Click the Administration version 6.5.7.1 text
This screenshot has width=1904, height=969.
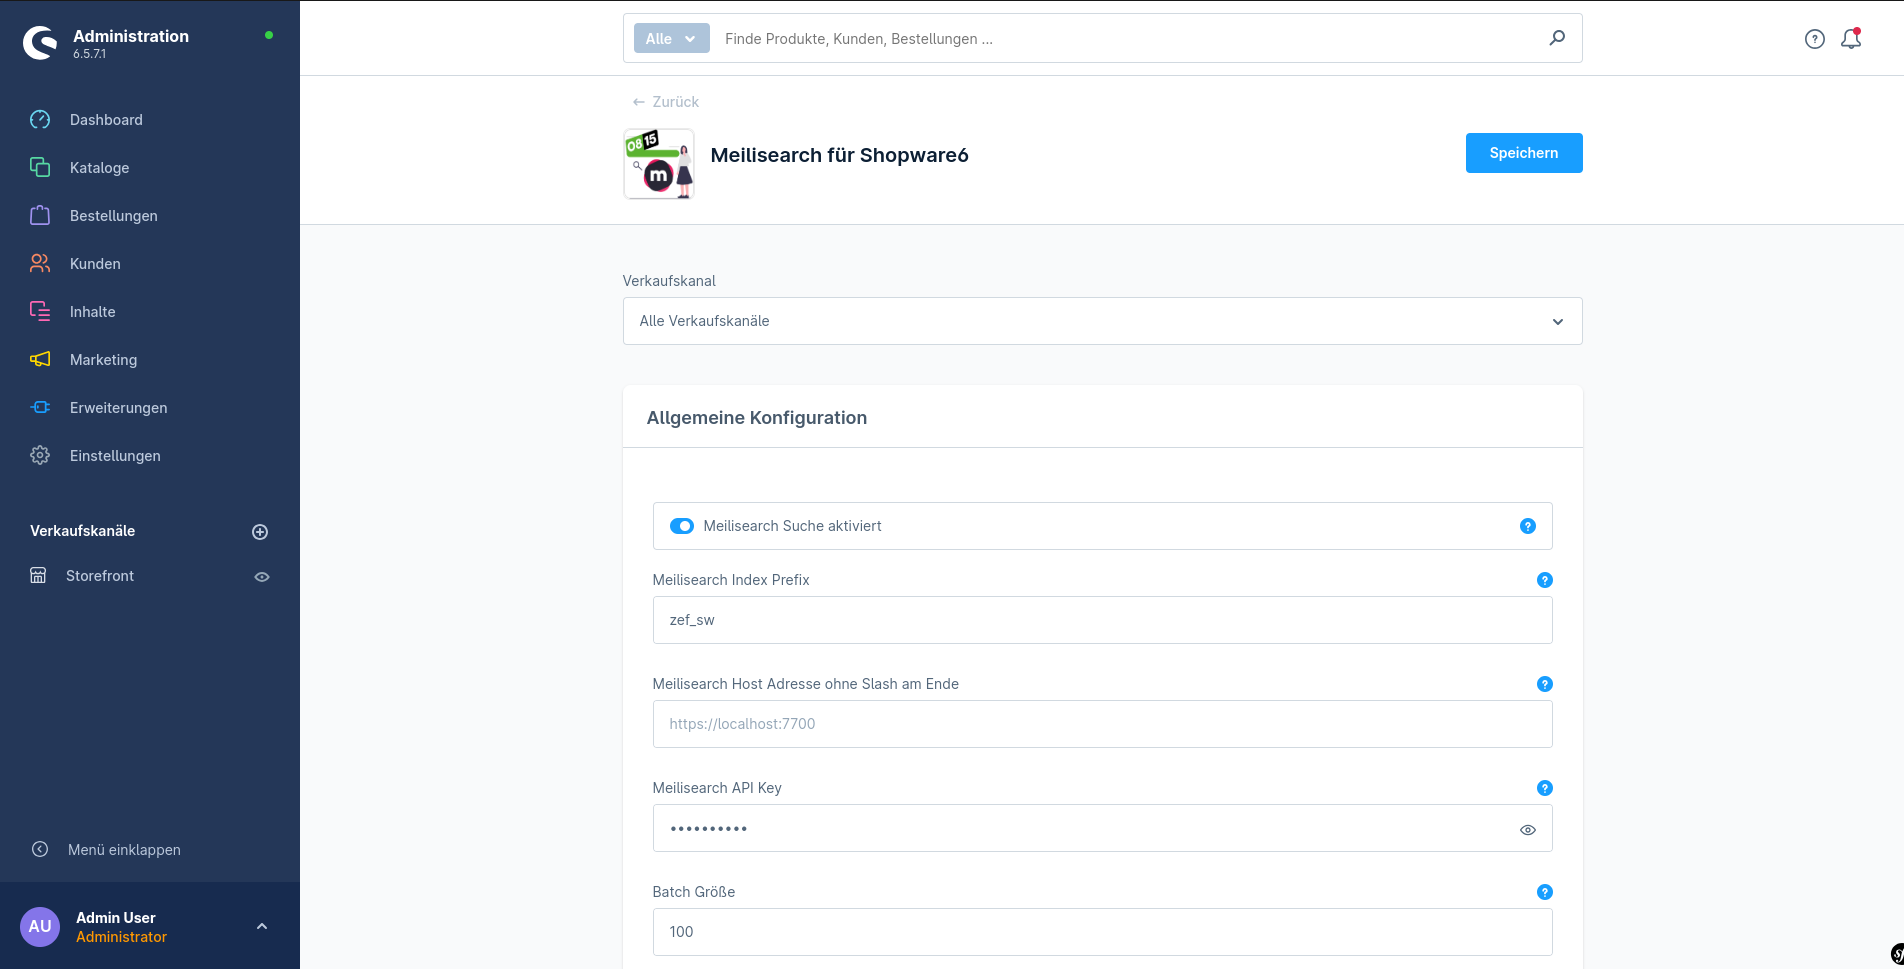pyautogui.click(x=89, y=54)
